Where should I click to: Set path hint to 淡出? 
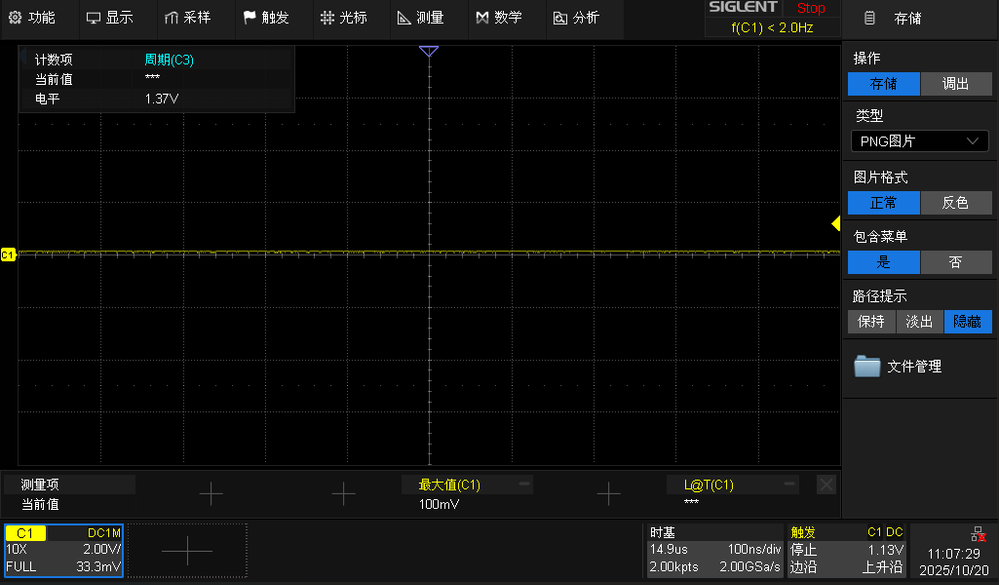point(919,321)
